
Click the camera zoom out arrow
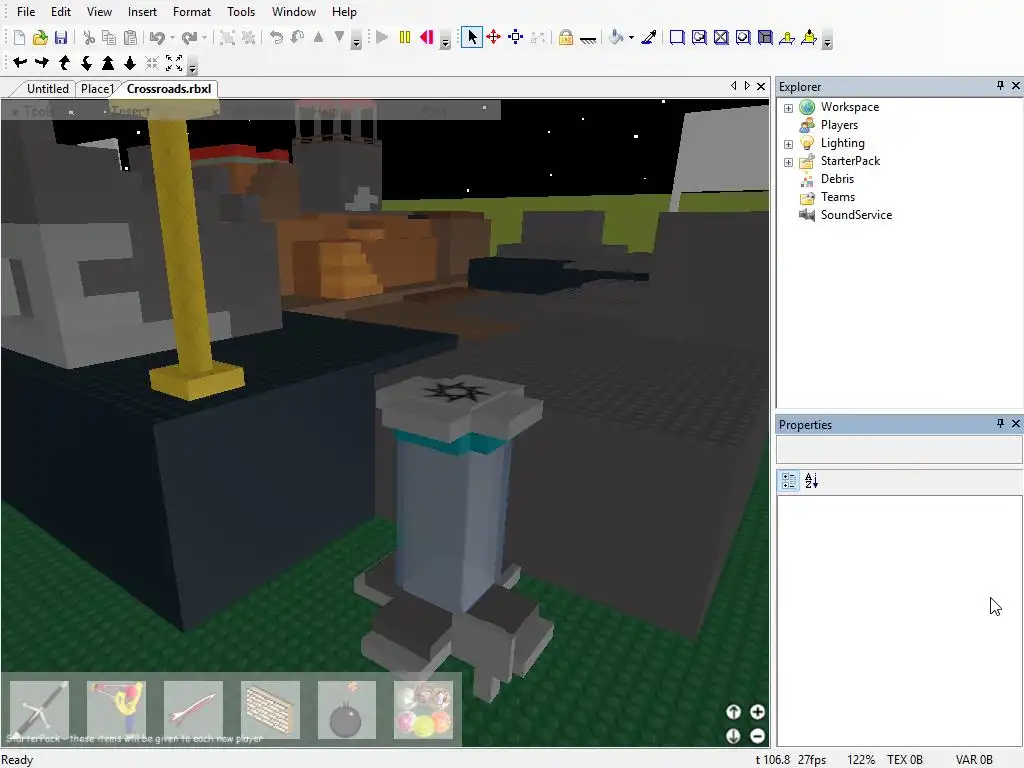coord(130,63)
